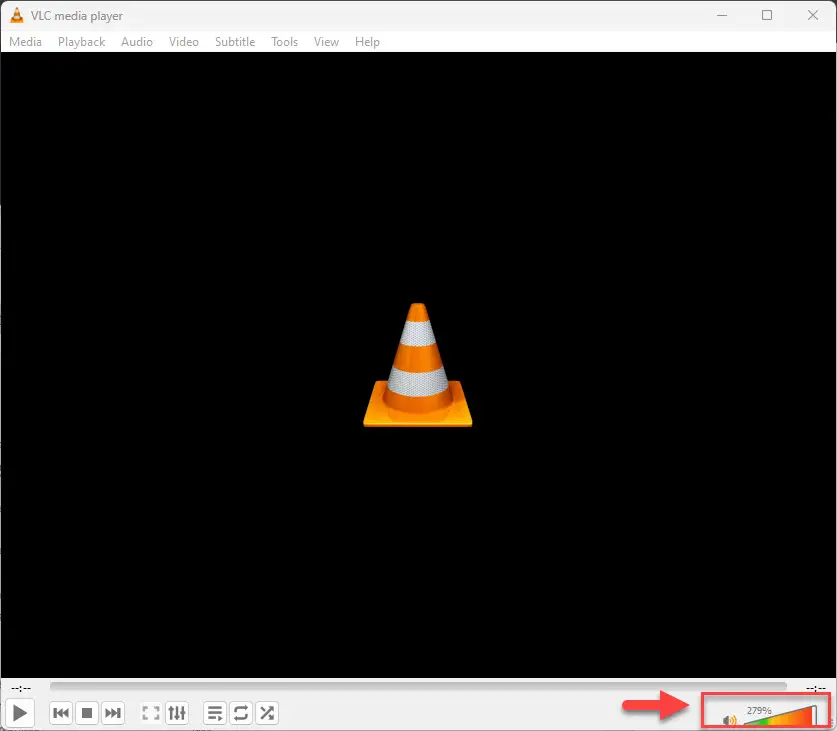Open the Playback menu

82,42
